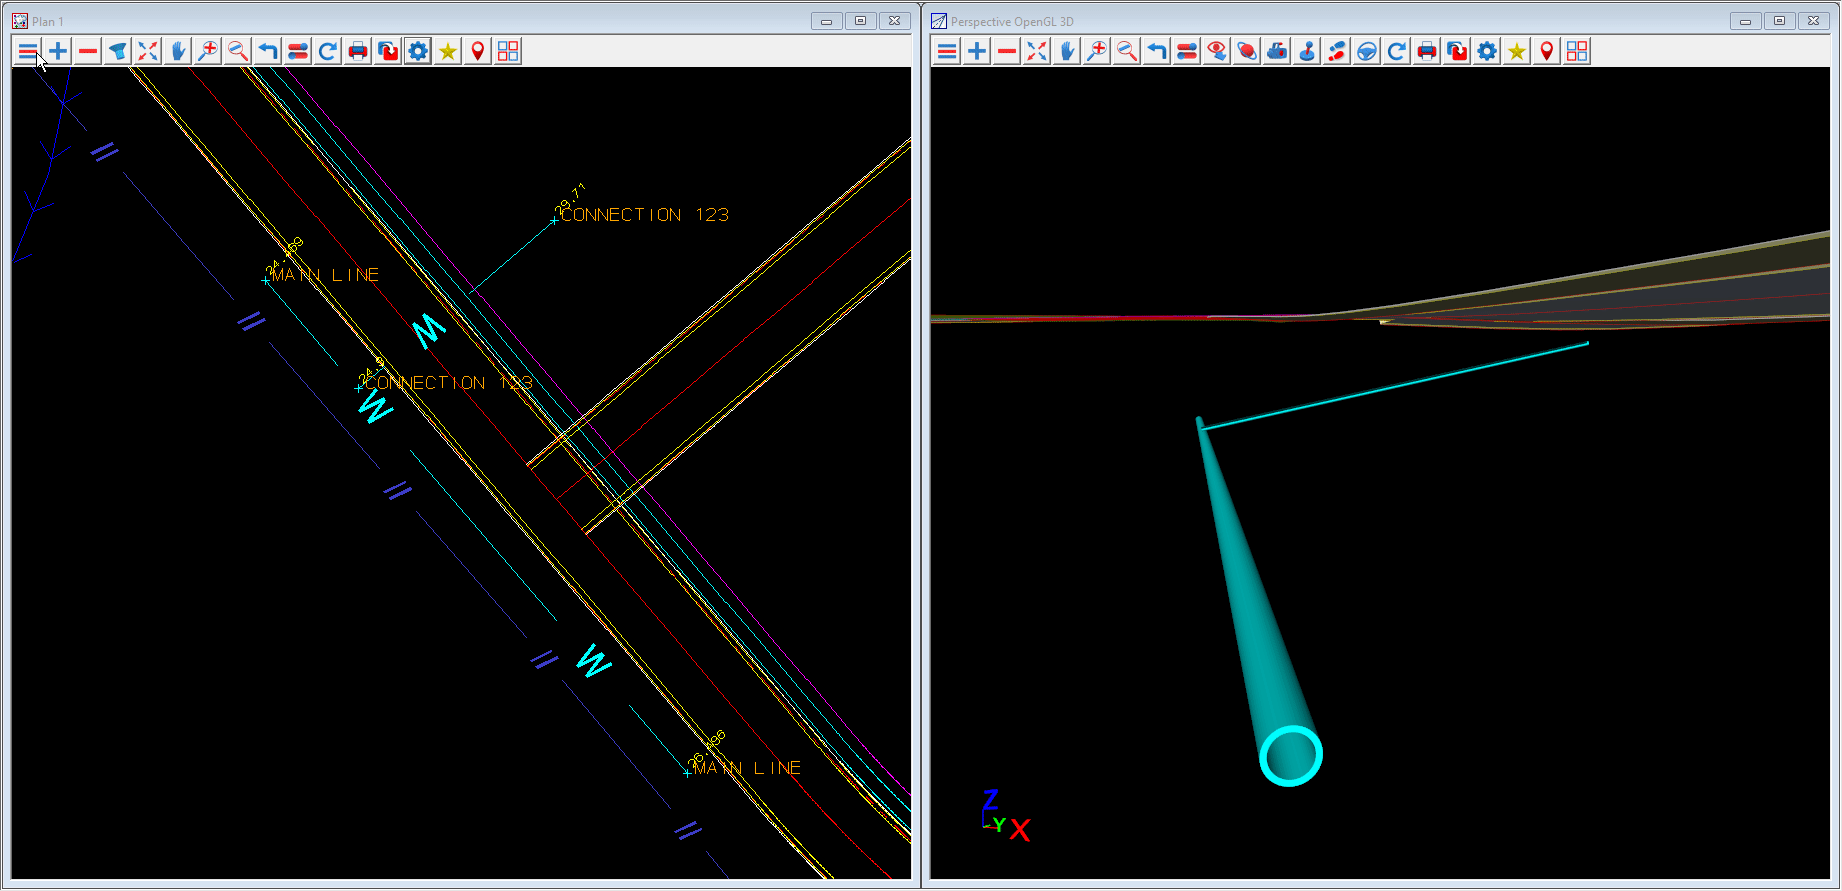Click the steering wheel drive icon
1842x891 pixels.
1367,51
